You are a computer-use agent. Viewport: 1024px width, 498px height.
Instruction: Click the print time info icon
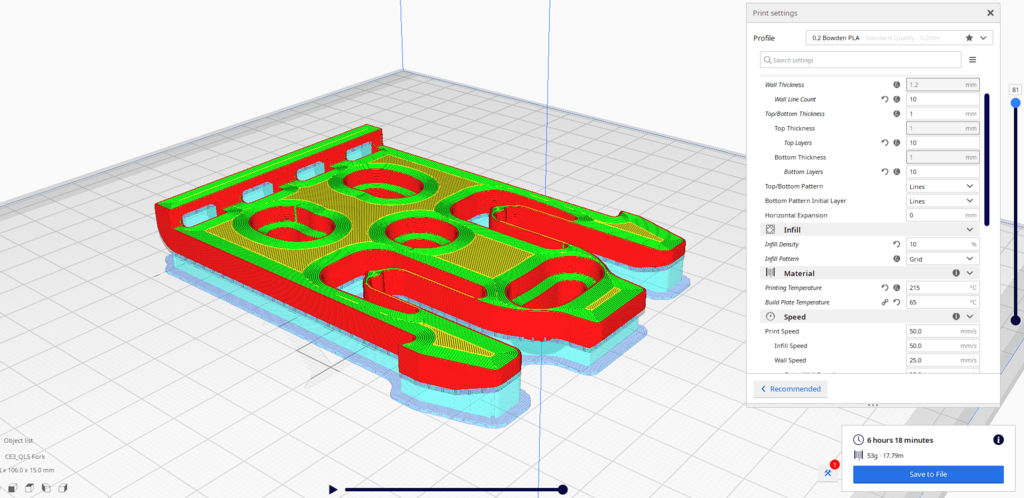[998, 440]
